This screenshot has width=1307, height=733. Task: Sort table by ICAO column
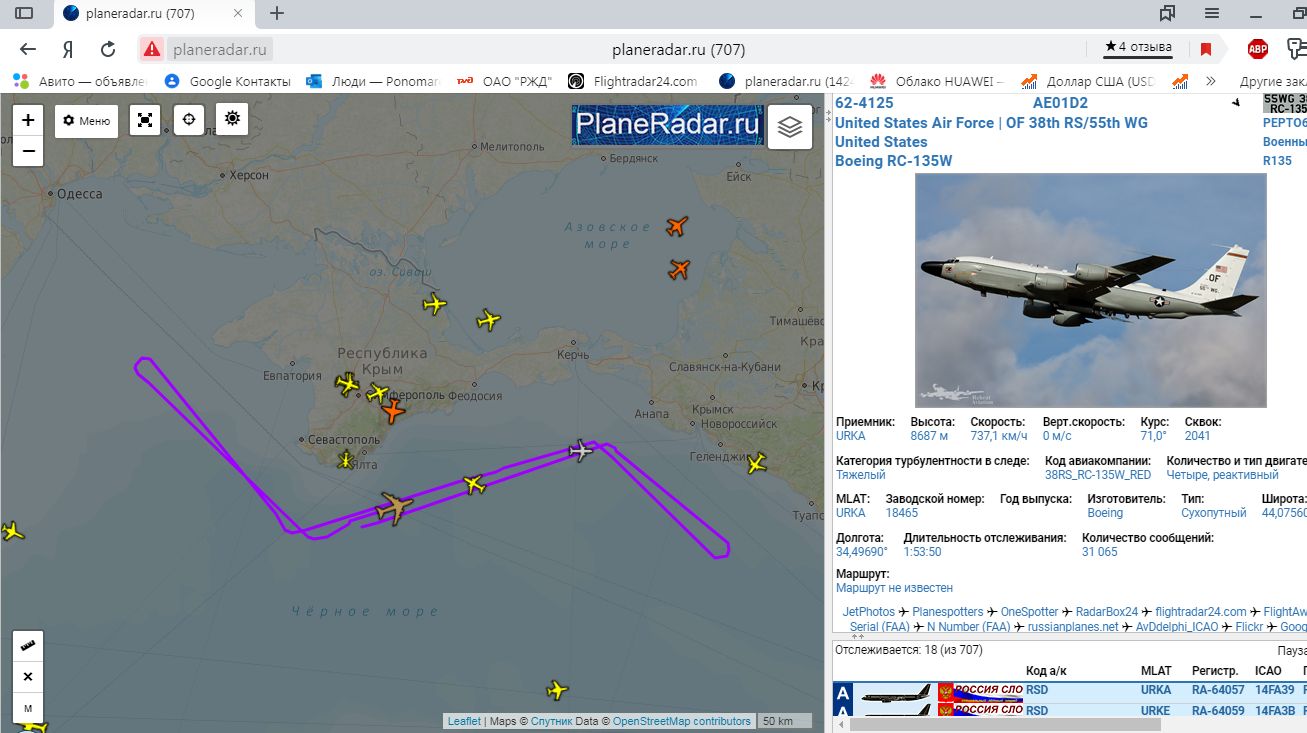1268,671
